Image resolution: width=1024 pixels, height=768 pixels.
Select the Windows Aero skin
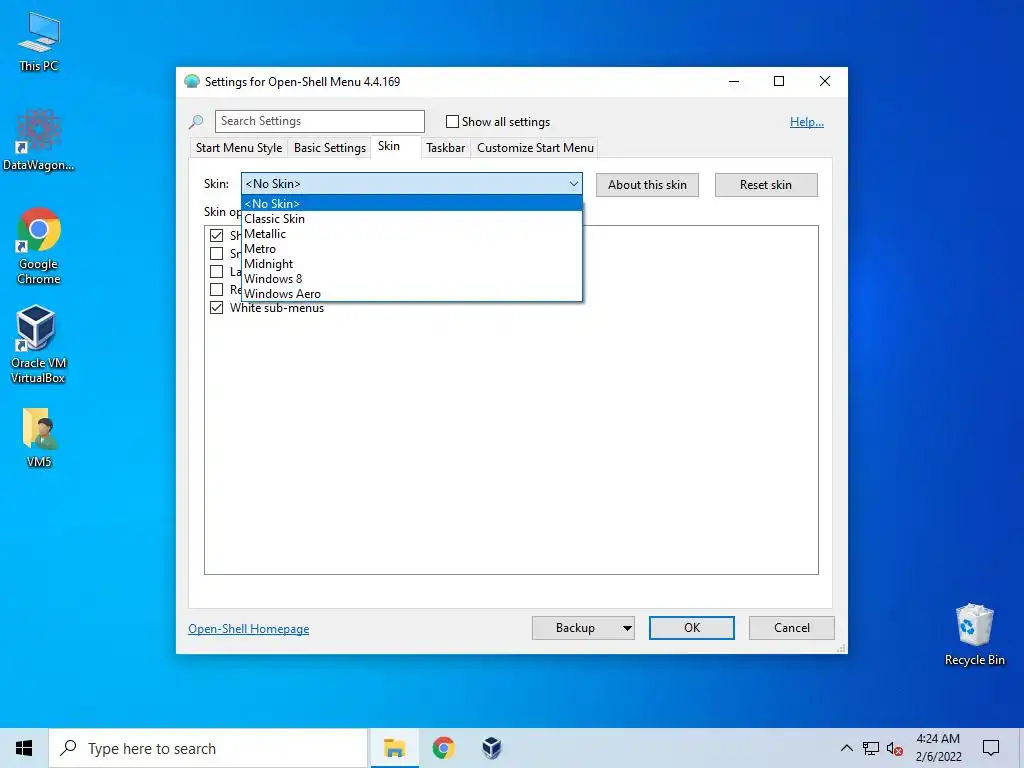(x=411, y=294)
